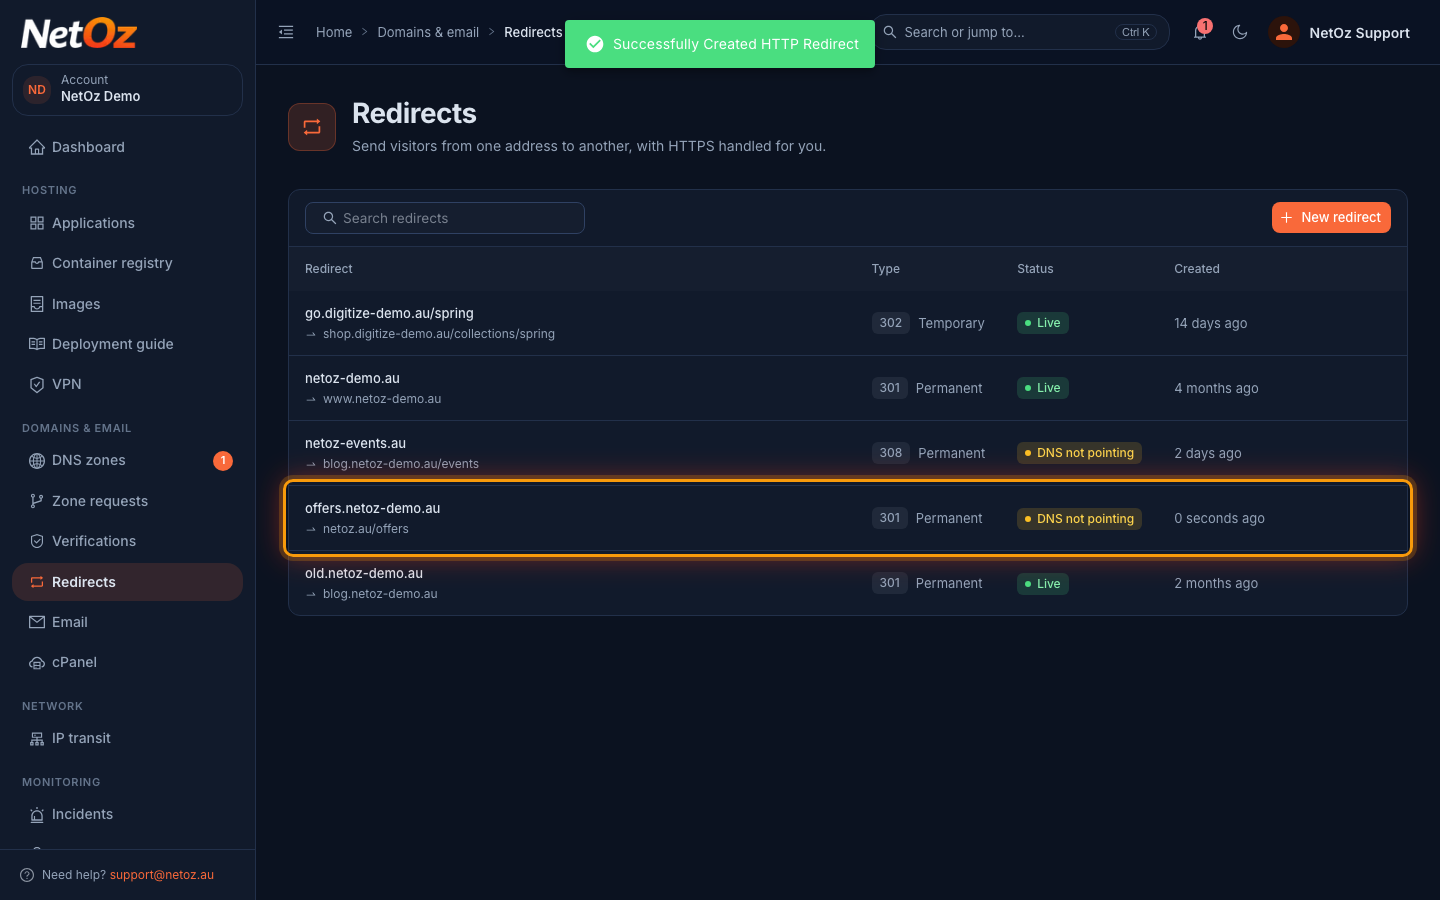Open the old.netoz-demo.au redirect row
Viewport: 1440px width, 900px height.
[848, 583]
